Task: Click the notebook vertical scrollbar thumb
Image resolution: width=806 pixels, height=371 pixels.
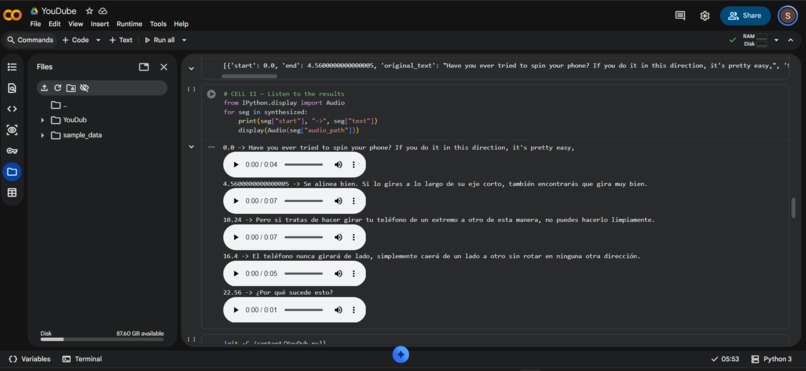Action: (x=794, y=208)
